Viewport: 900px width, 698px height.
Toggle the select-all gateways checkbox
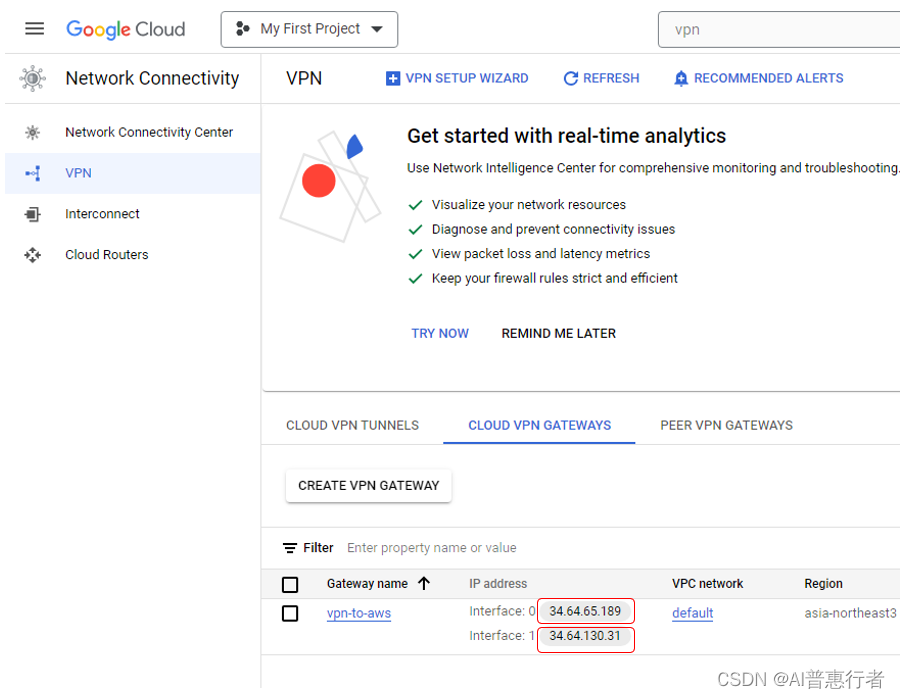click(290, 584)
